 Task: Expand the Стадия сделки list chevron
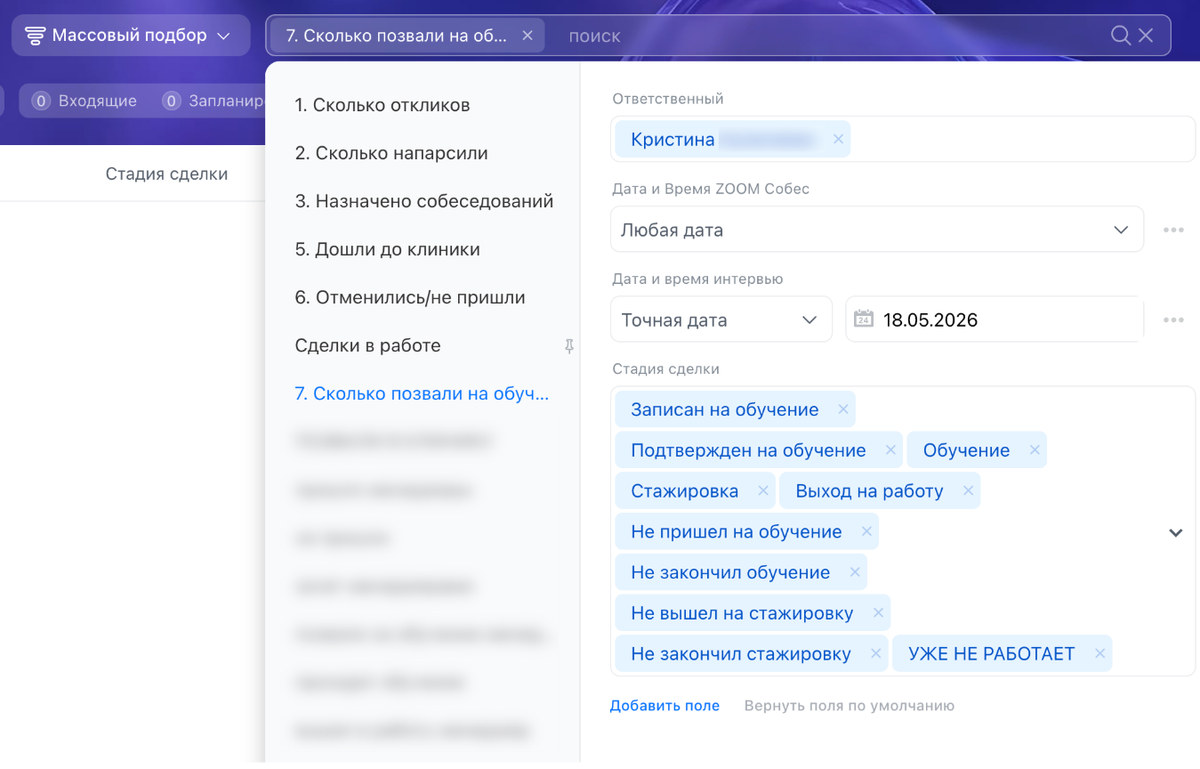click(x=1176, y=532)
